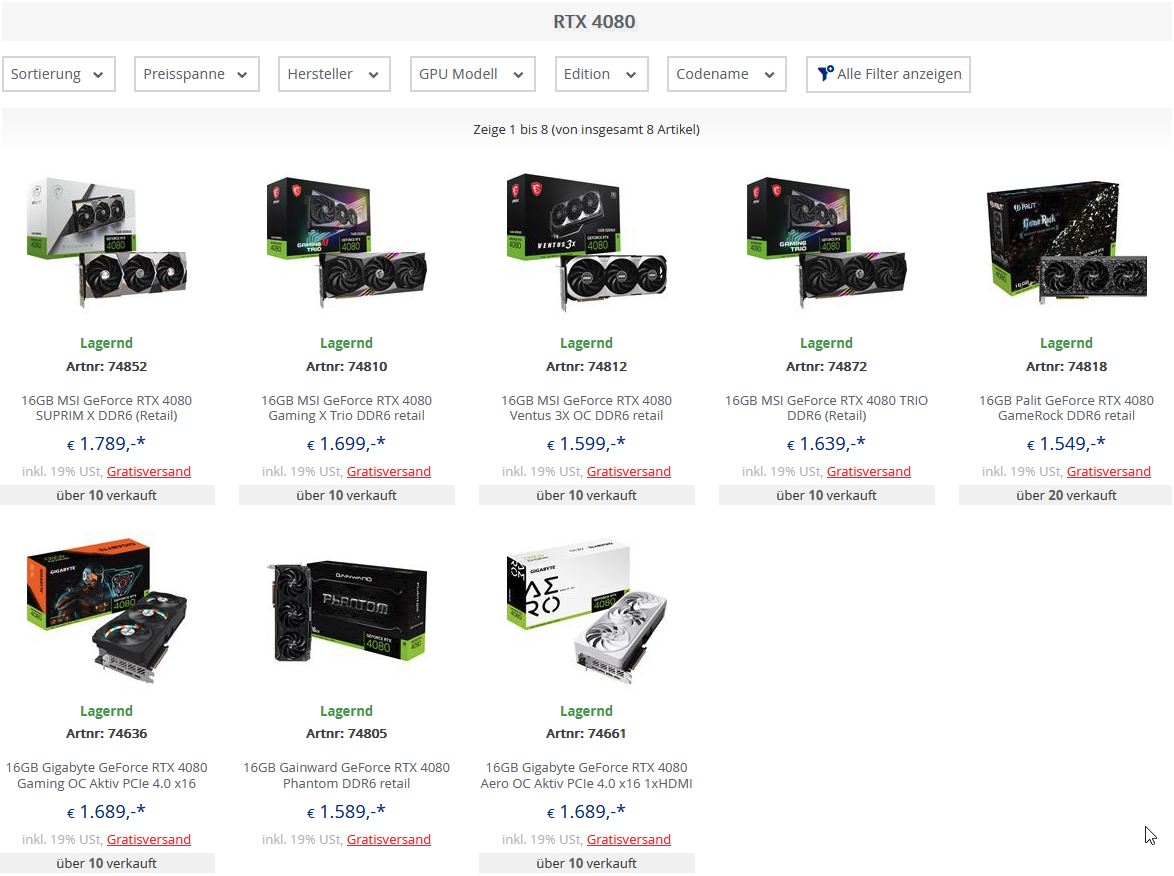
Task: Open MSI RTX 4080 TRIO product title
Action: 827,408
